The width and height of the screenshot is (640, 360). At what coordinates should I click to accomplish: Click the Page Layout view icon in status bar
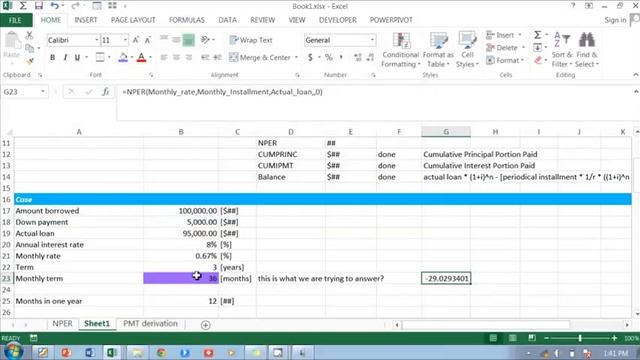tap(512, 338)
